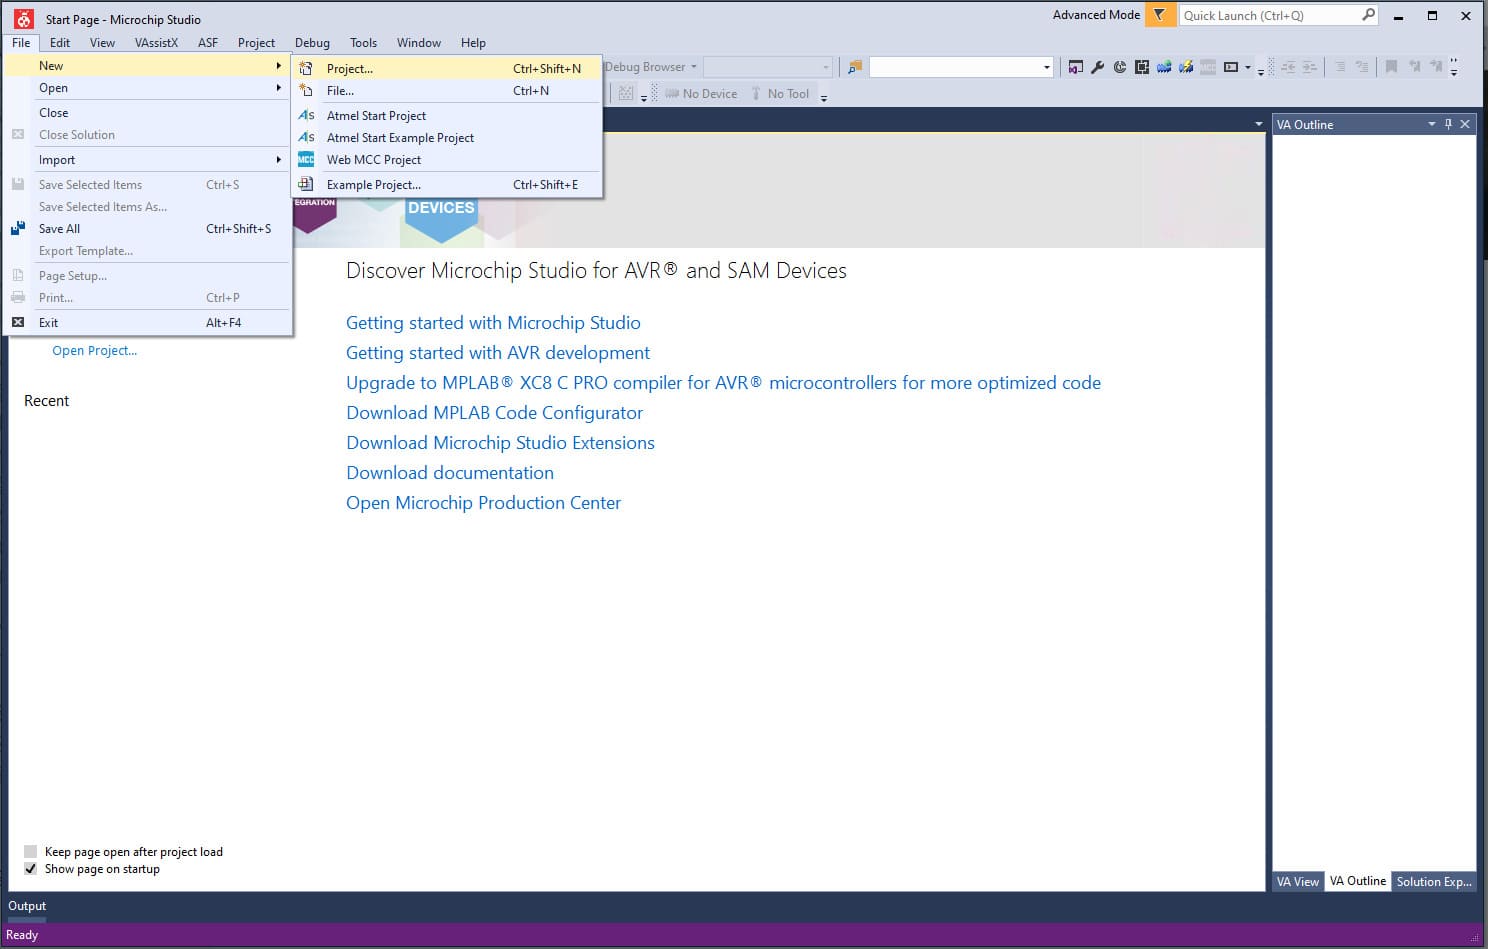
Task: Click the chip icon beside No Device
Action: [672, 93]
